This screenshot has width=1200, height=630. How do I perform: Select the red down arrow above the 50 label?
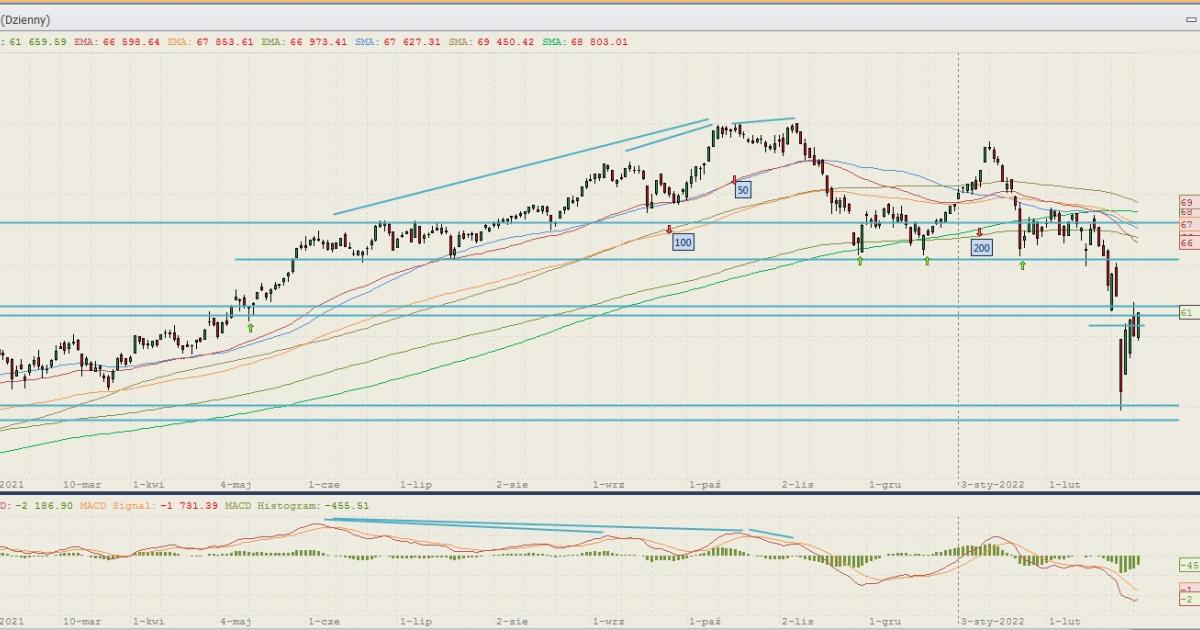tap(735, 178)
